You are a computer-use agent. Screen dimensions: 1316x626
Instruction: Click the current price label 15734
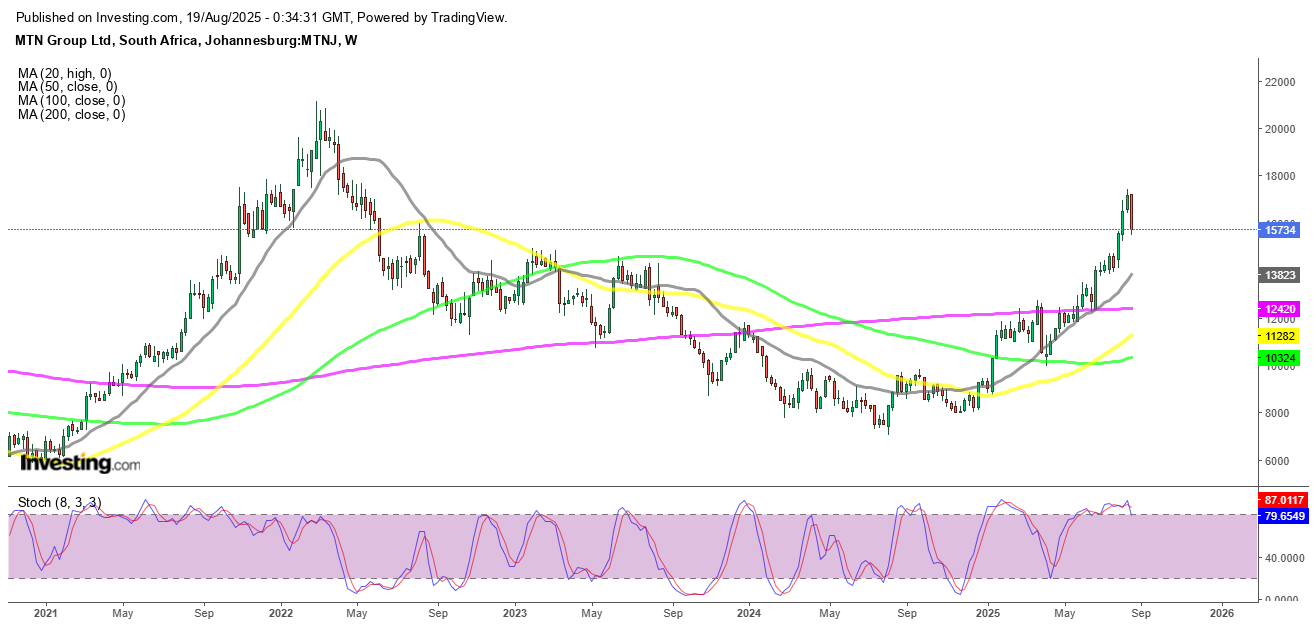pyautogui.click(x=1281, y=230)
